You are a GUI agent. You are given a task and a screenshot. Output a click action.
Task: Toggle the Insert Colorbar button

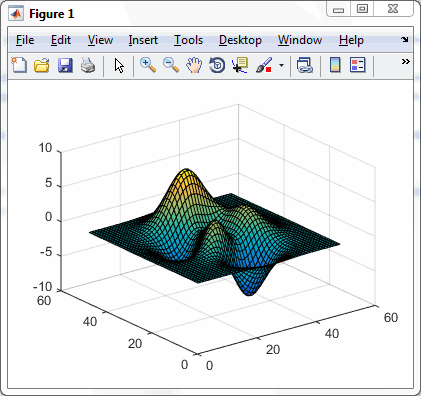[335, 65]
